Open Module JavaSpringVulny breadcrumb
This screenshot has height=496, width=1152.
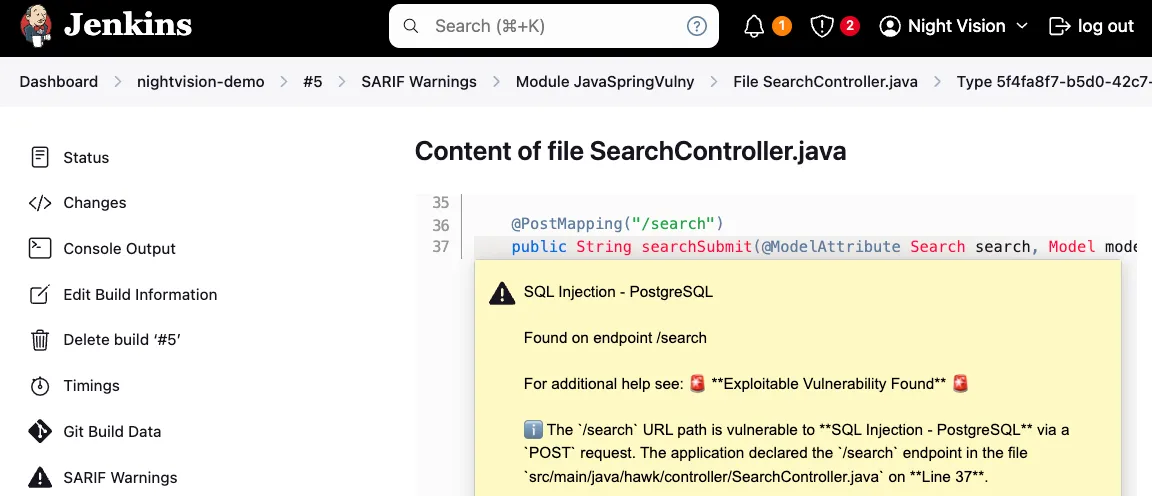pyautogui.click(x=605, y=82)
